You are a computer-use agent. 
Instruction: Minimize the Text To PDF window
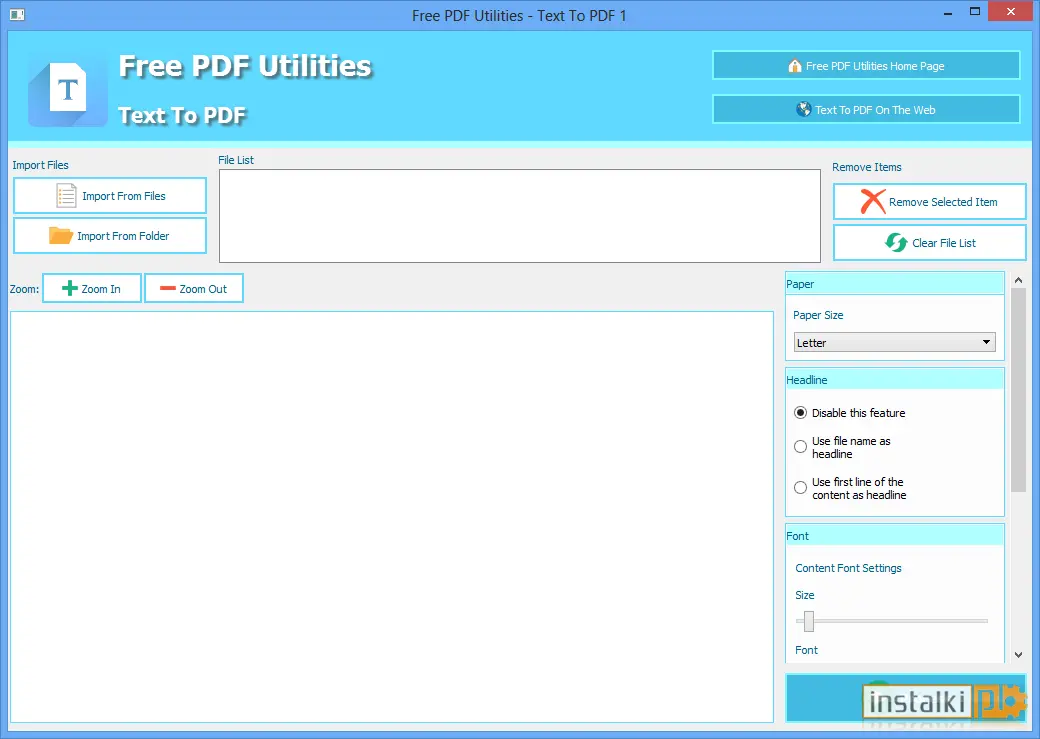[x=948, y=13]
